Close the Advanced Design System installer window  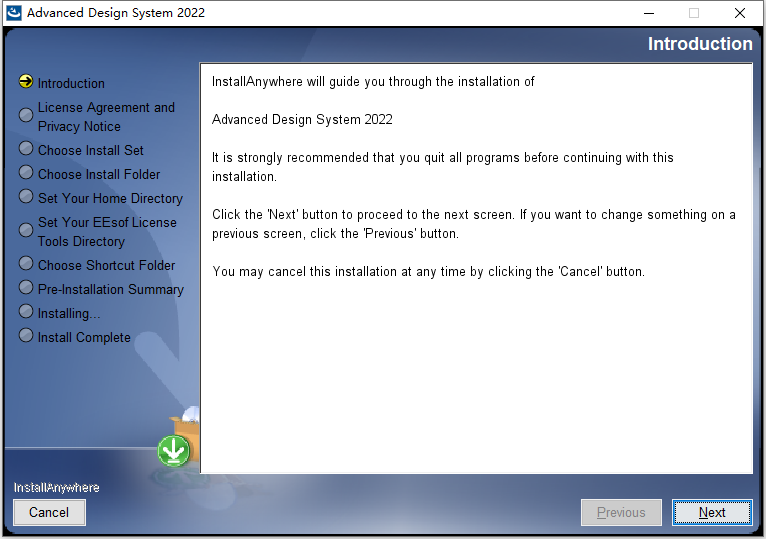click(740, 13)
